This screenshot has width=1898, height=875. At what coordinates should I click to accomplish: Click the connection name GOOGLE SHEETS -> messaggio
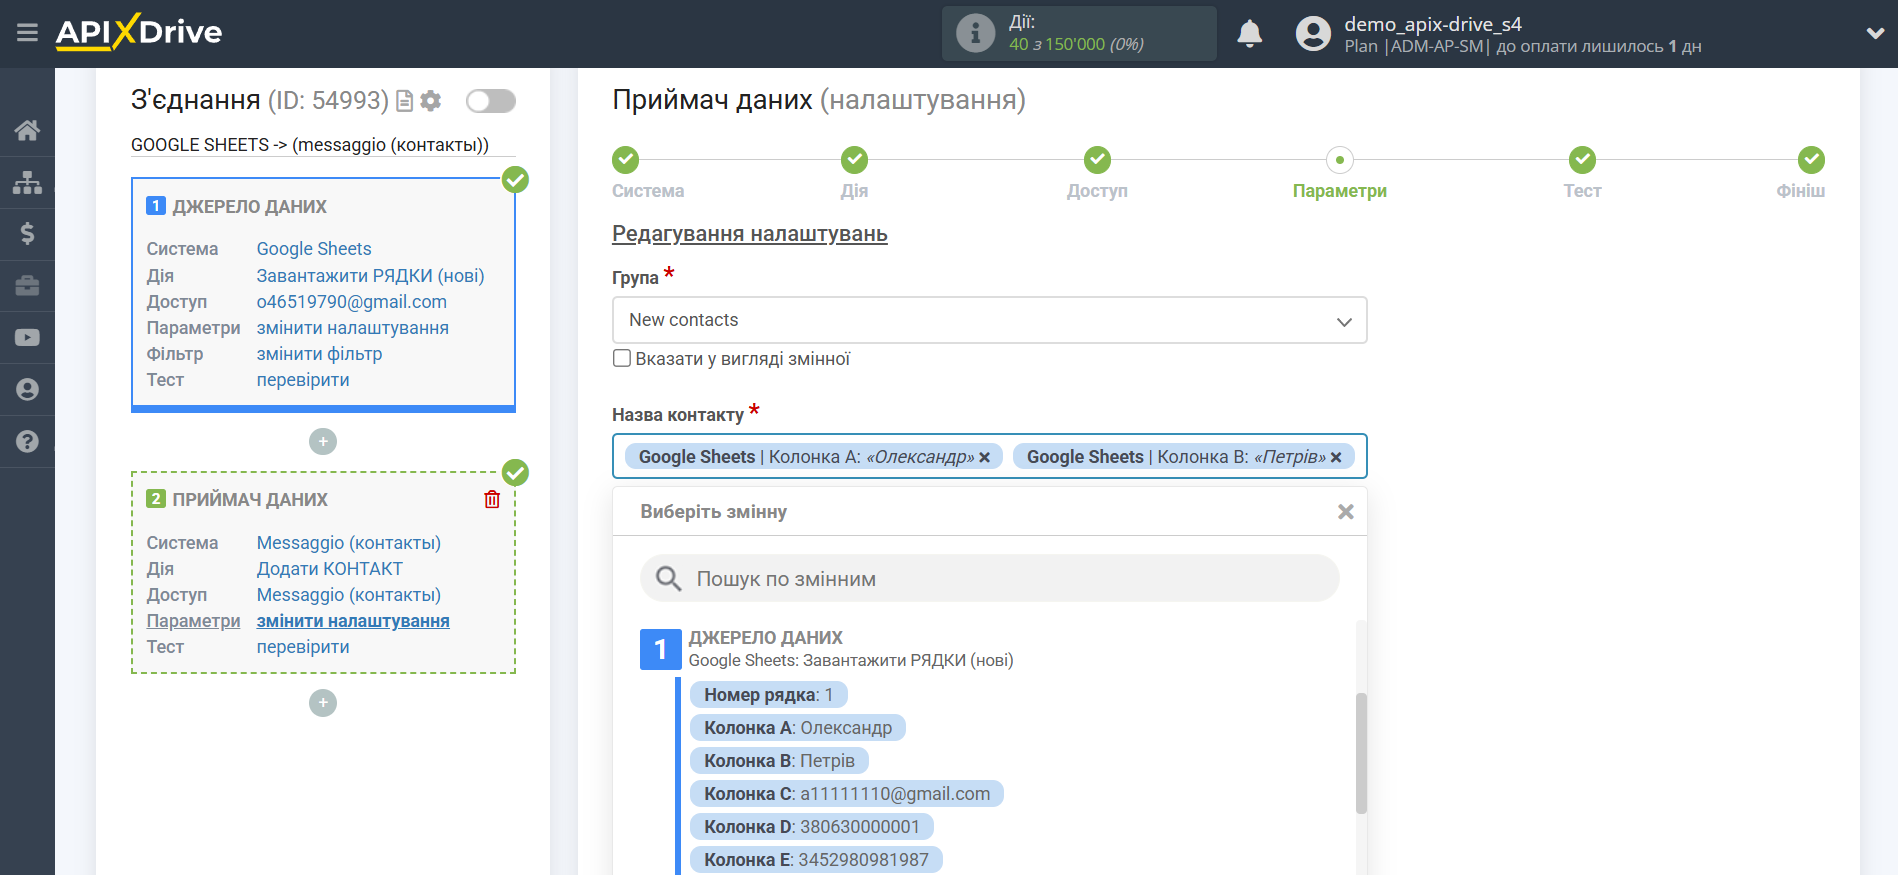[x=310, y=145]
